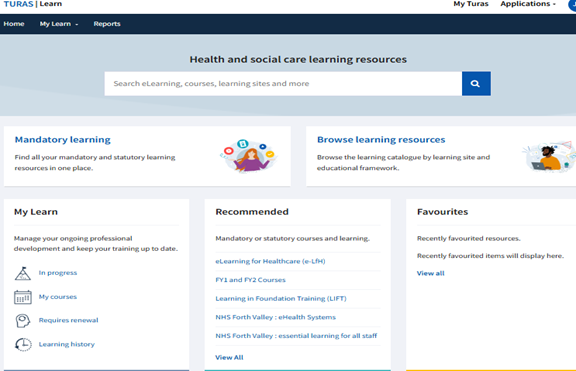
Task: Open the Reports menu item
Action: tap(107, 24)
